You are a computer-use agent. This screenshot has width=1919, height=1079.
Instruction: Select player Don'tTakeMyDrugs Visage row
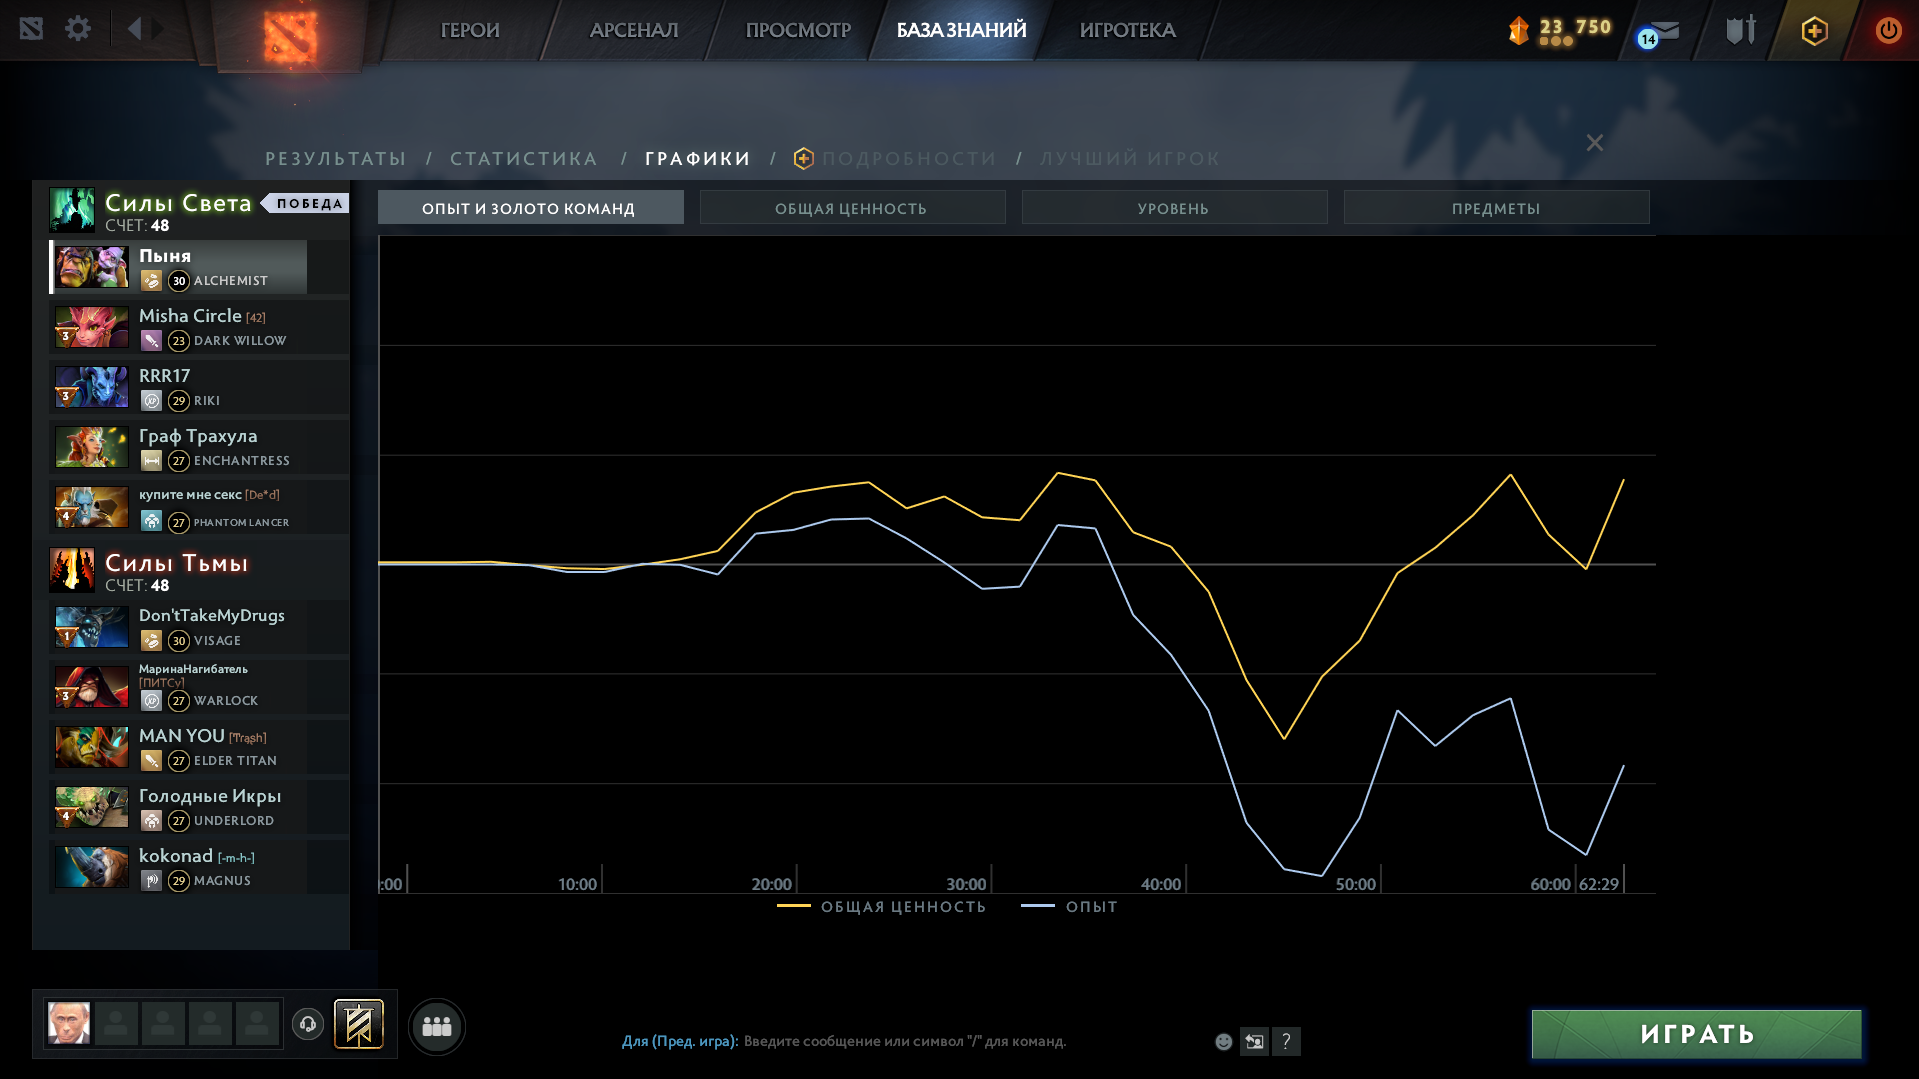[199, 627]
